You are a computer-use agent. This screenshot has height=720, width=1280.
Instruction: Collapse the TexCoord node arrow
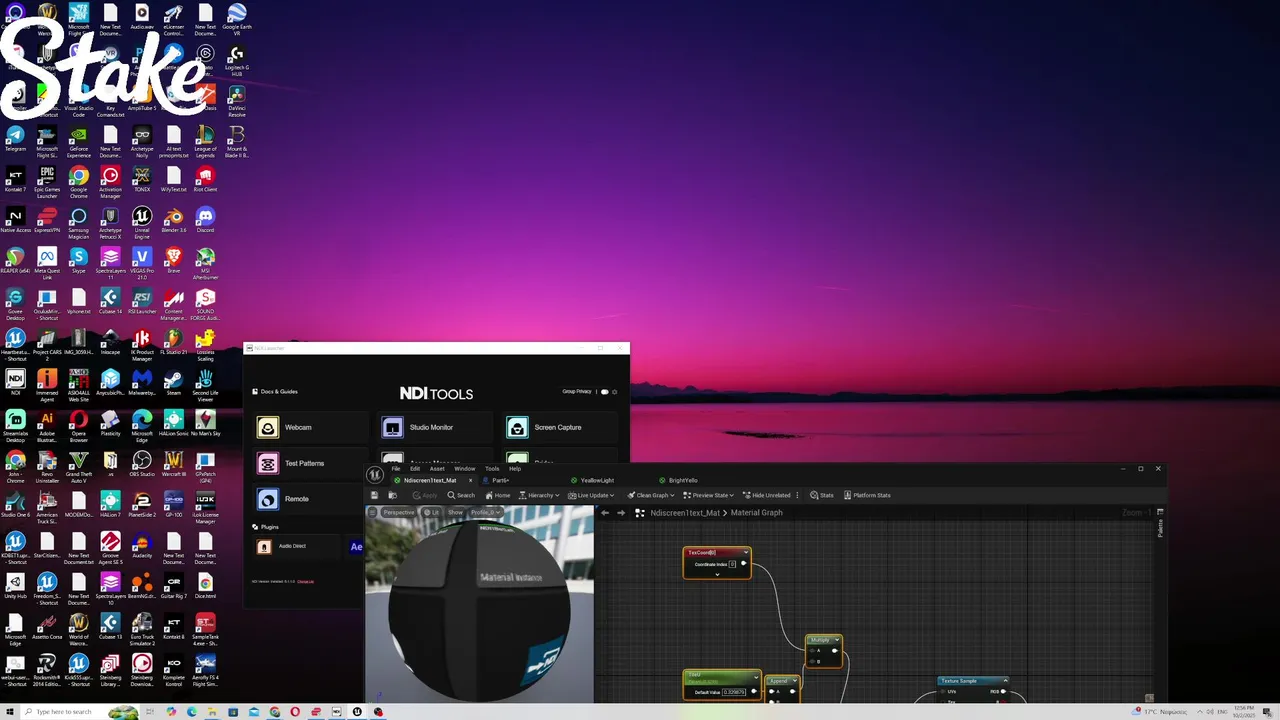pyautogui.click(x=746, y=552)
